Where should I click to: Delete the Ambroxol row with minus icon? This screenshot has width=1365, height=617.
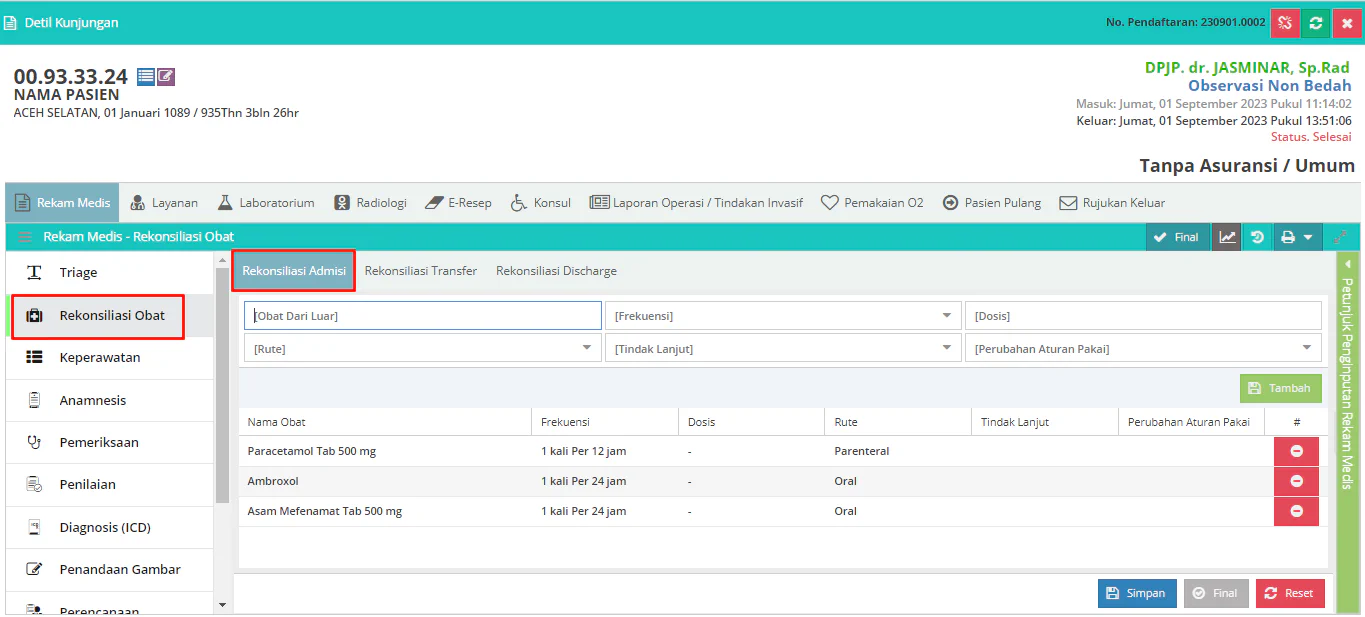click(x=1296, y=481)
